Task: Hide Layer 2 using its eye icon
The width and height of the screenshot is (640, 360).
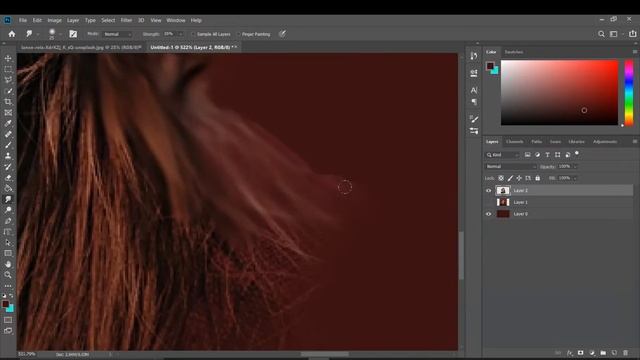Action: (x=489, y=191)
